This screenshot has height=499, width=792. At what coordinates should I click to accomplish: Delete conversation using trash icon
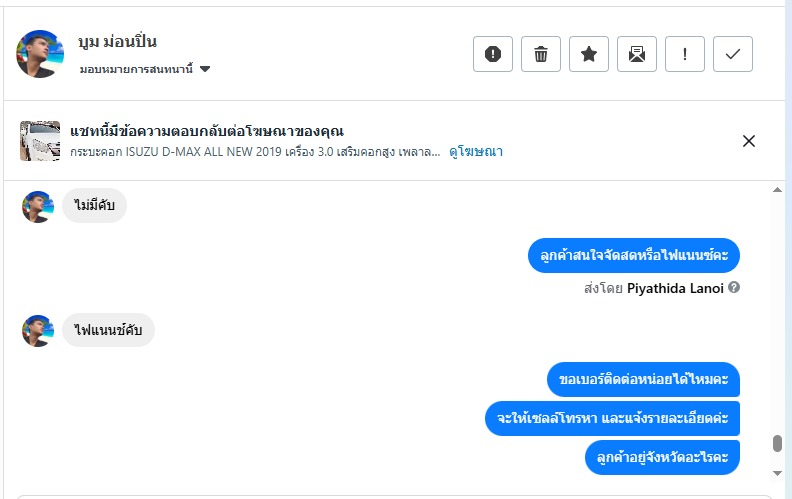[x=541, y=54]
